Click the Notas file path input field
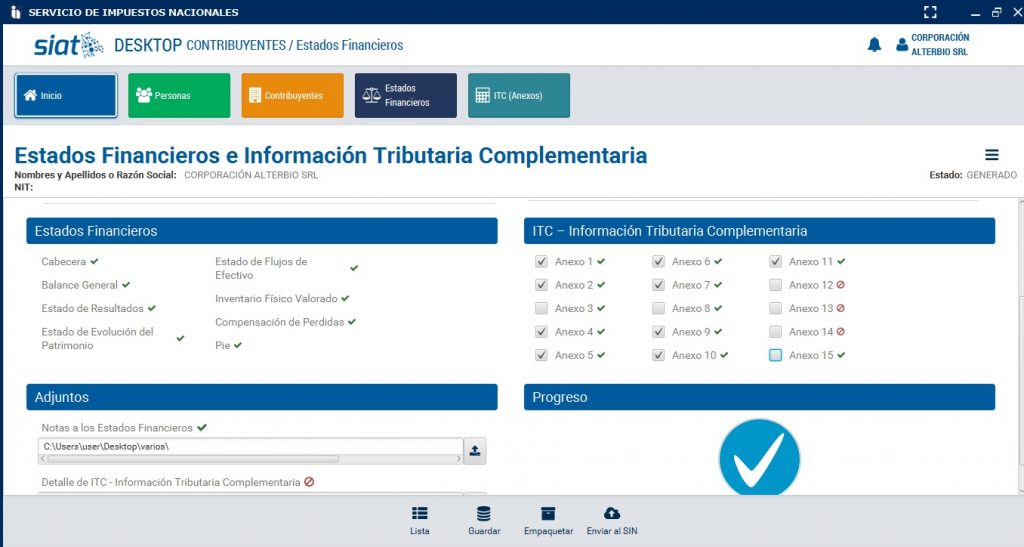The height and width of the screenshot is (547, 1024). (x=250, y=446)
